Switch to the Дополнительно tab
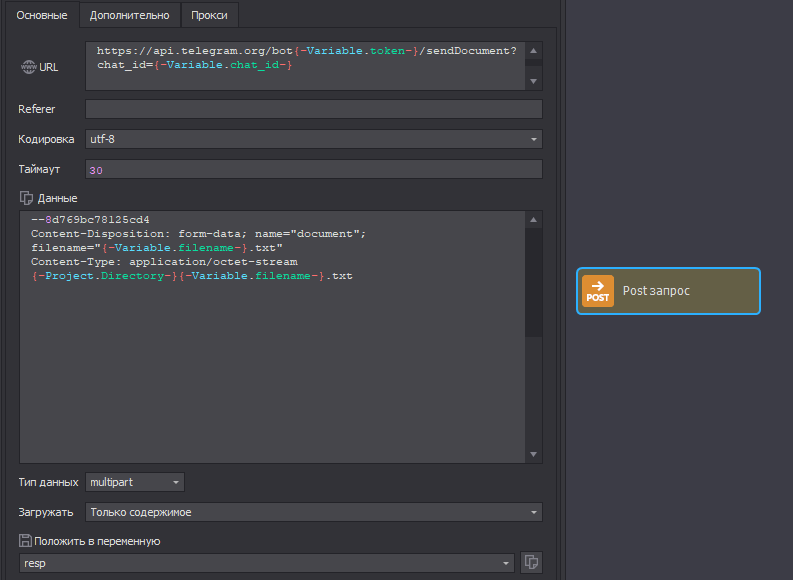The width and height of the screenshot is (793, 580). [x=130, y=16]
